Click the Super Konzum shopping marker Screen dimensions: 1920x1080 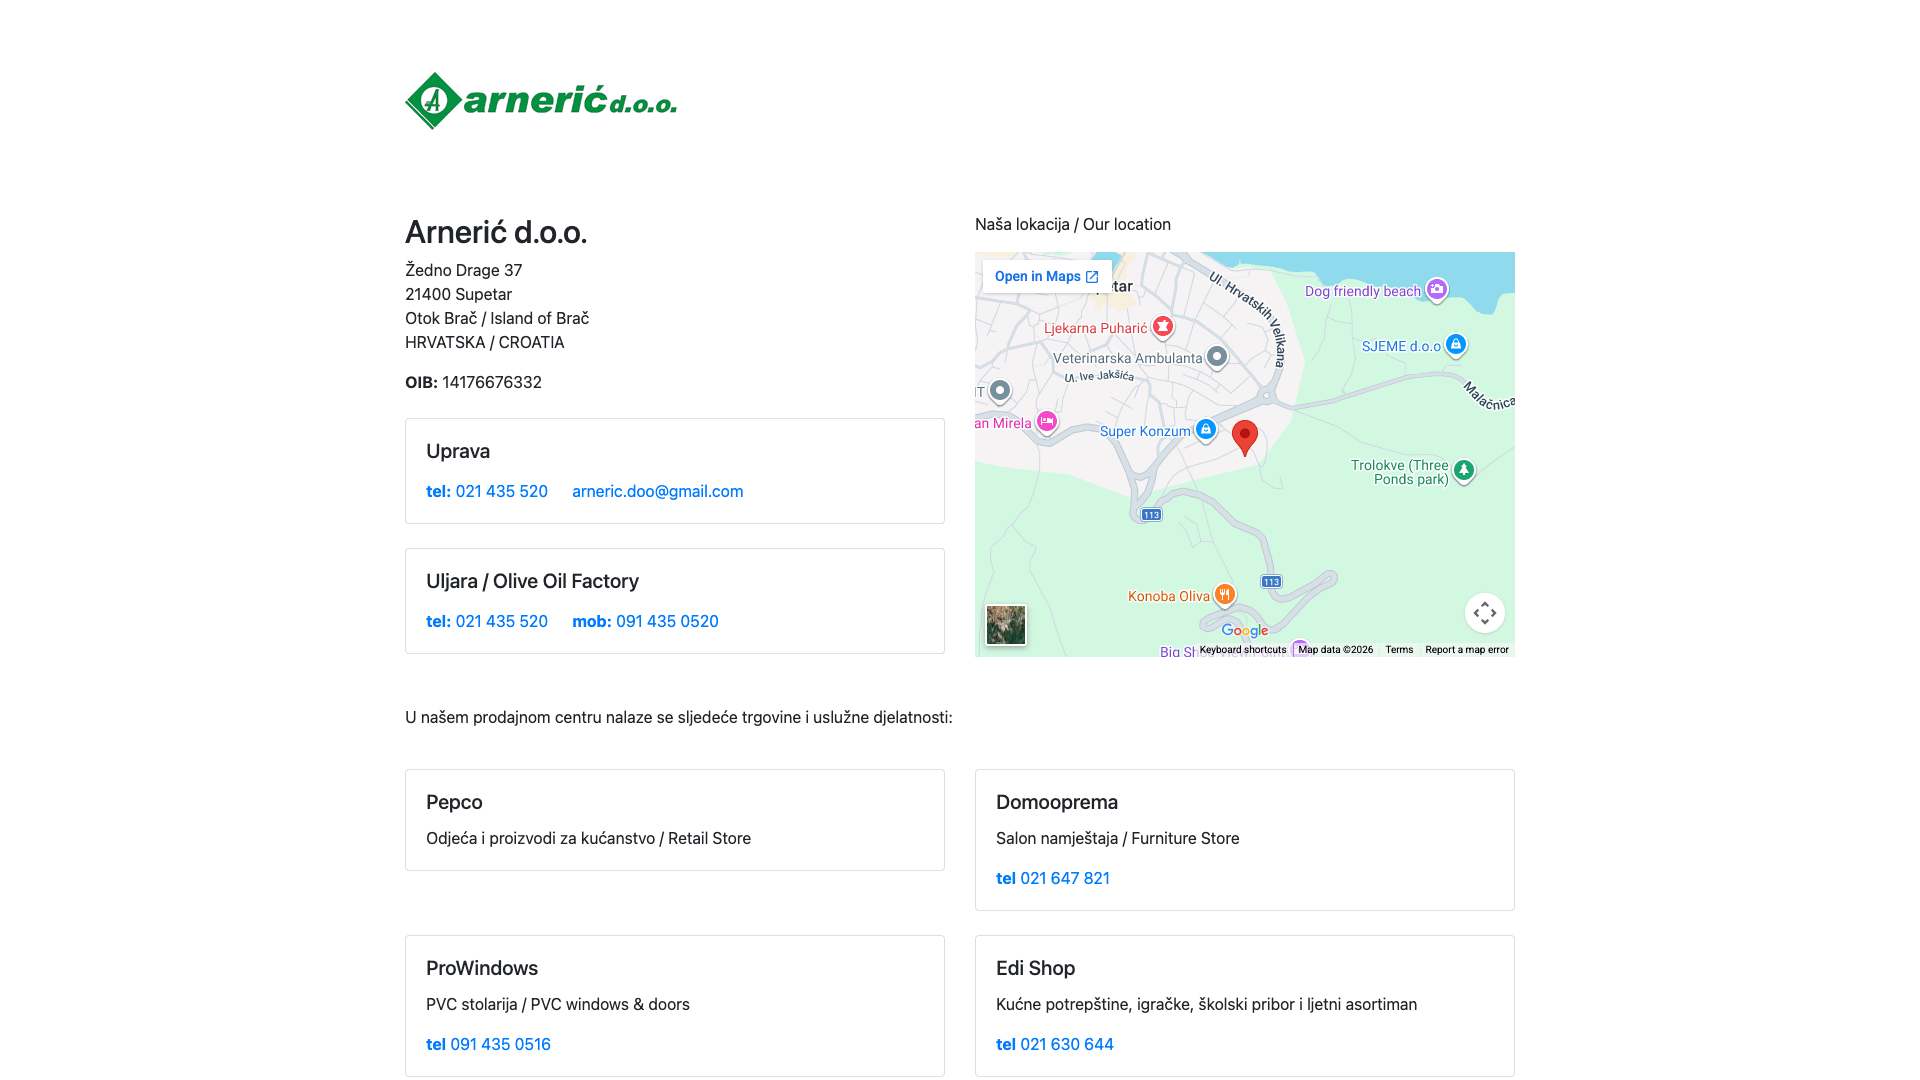[x=1205, y=430]
